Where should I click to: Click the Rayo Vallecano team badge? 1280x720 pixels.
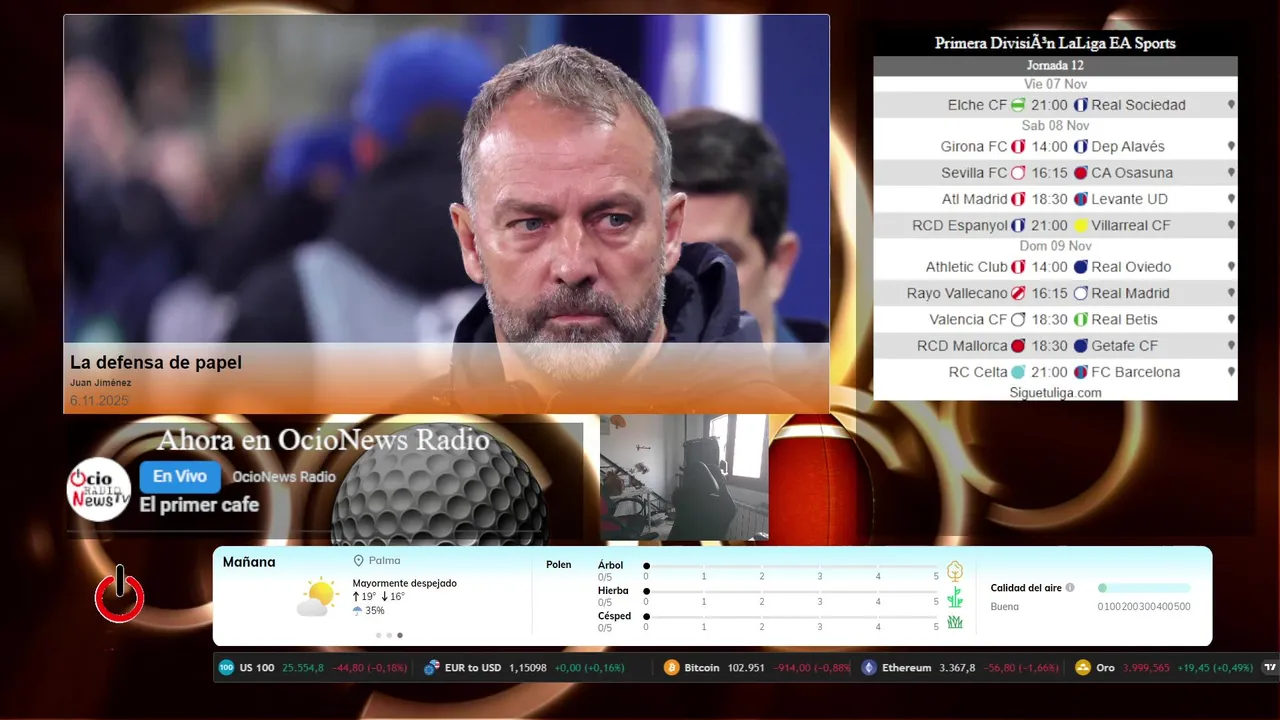tap(1018, 293)
